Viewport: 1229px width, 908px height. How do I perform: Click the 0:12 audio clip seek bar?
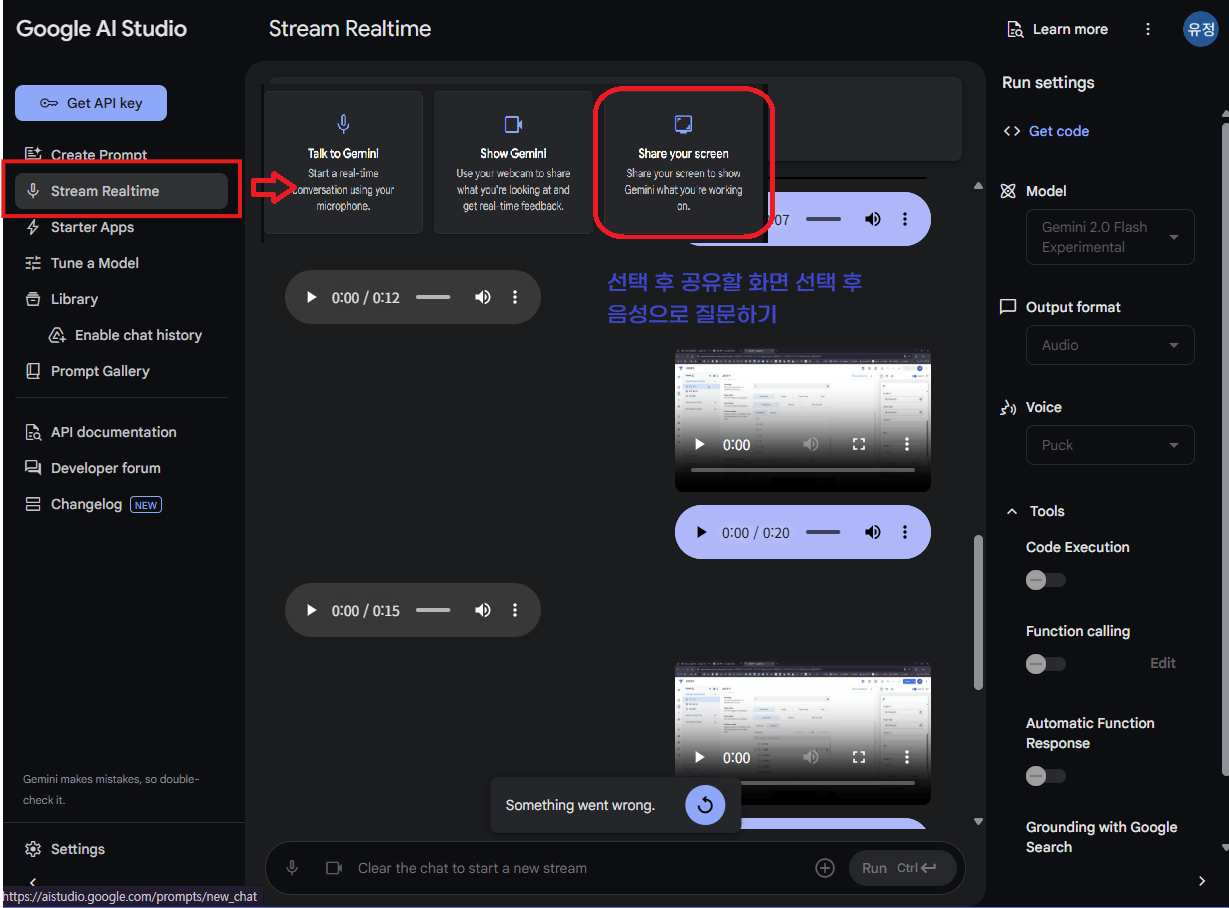[x=433, y=297]
